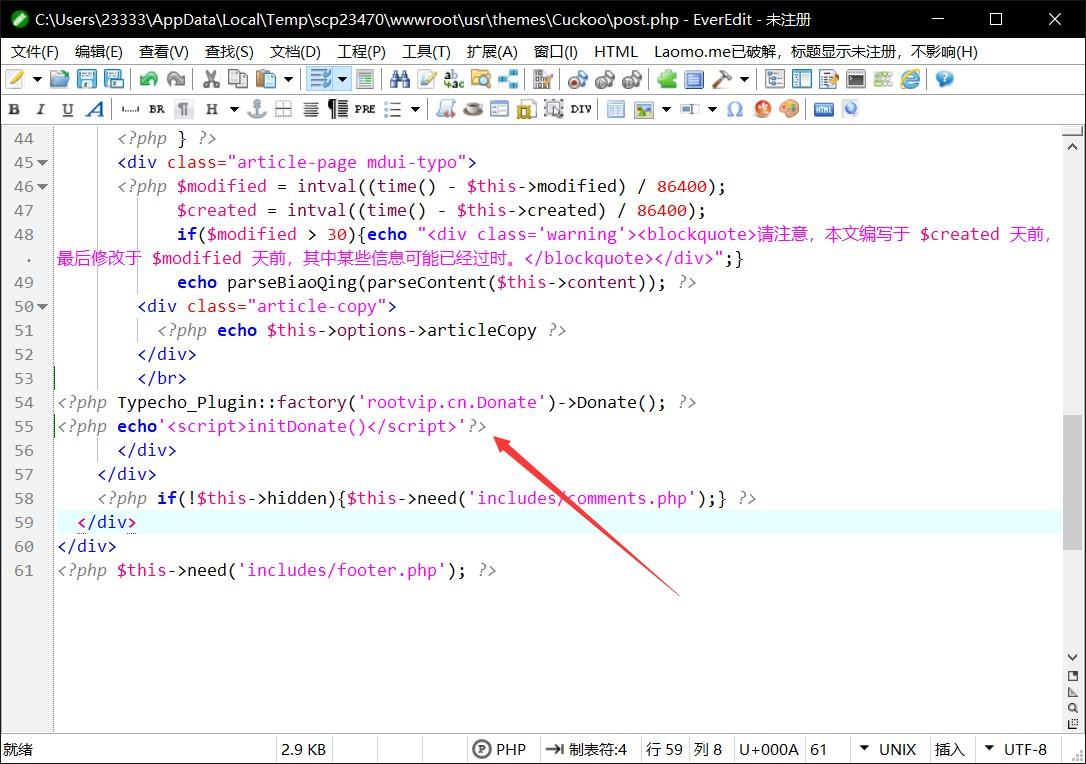Toggle the pilcrow paragraph button
The width and height of the screenshot is (1086, 764).
click(x=183, y=110)
